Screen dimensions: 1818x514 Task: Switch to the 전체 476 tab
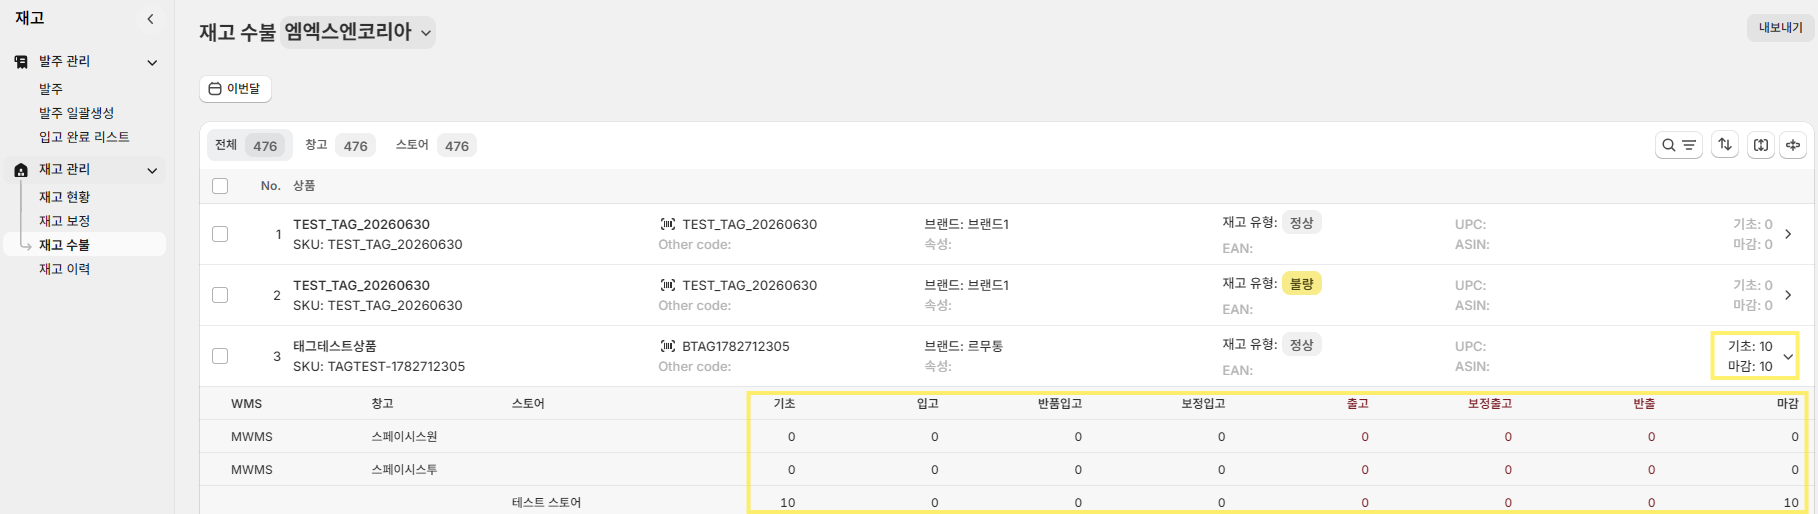tap(249, 145)
